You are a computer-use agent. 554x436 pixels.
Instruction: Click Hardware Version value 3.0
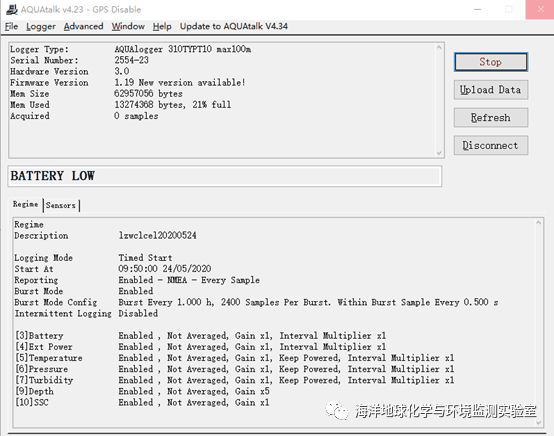pyautogui.click(x=122, y=71)
